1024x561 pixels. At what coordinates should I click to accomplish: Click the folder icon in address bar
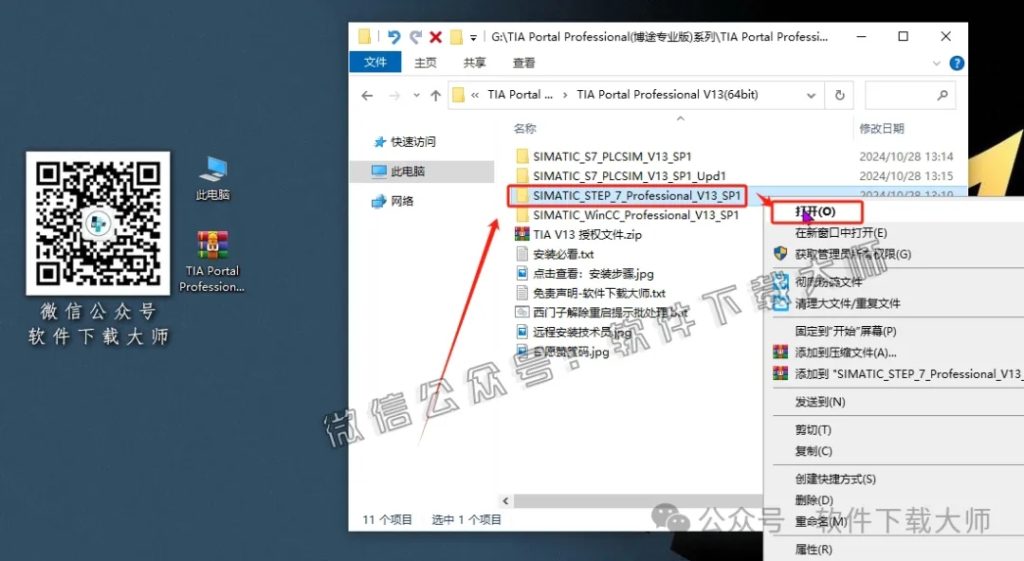pyautogui.click(x=458, y=95)
